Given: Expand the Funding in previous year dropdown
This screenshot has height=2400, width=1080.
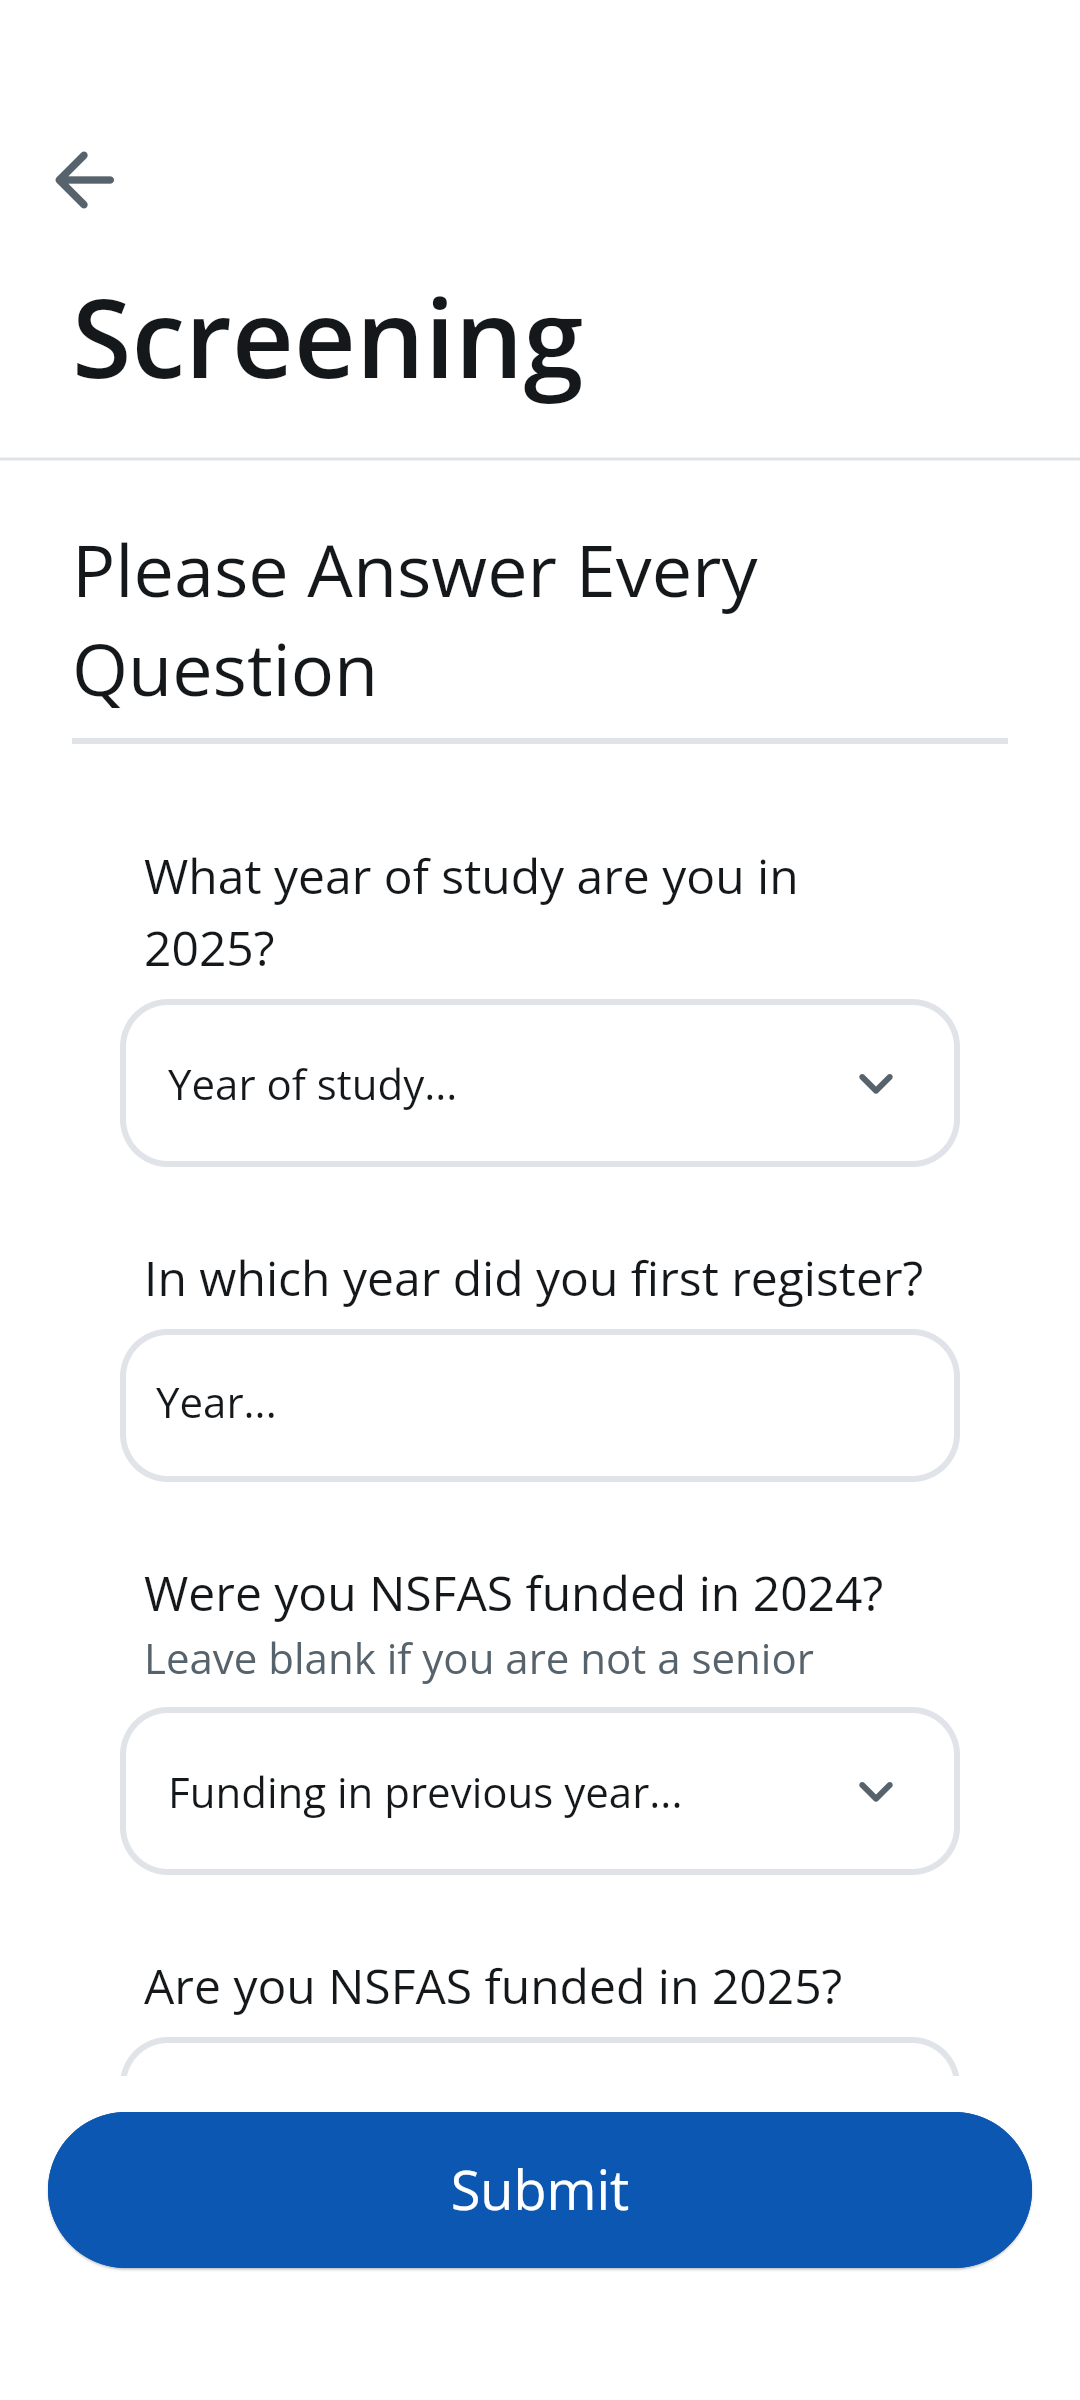Looking at the screenshot, I should coord(540,1792).
